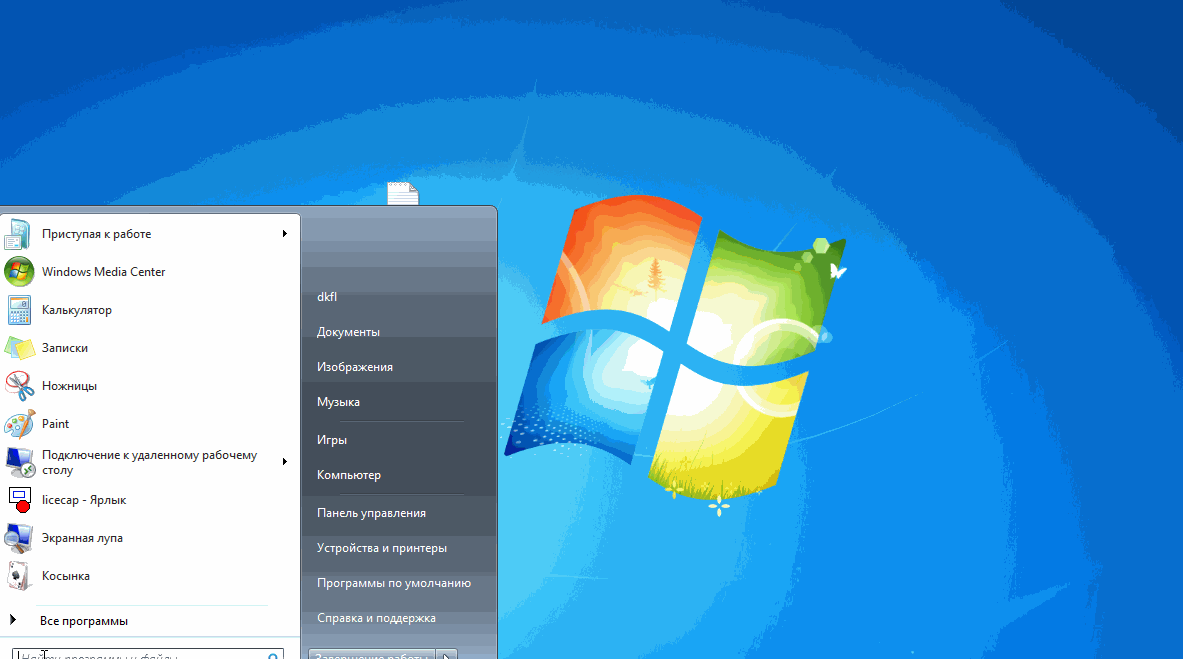Click Все программы label
This screenshot has width=1183, height=659.
point(84,621)
